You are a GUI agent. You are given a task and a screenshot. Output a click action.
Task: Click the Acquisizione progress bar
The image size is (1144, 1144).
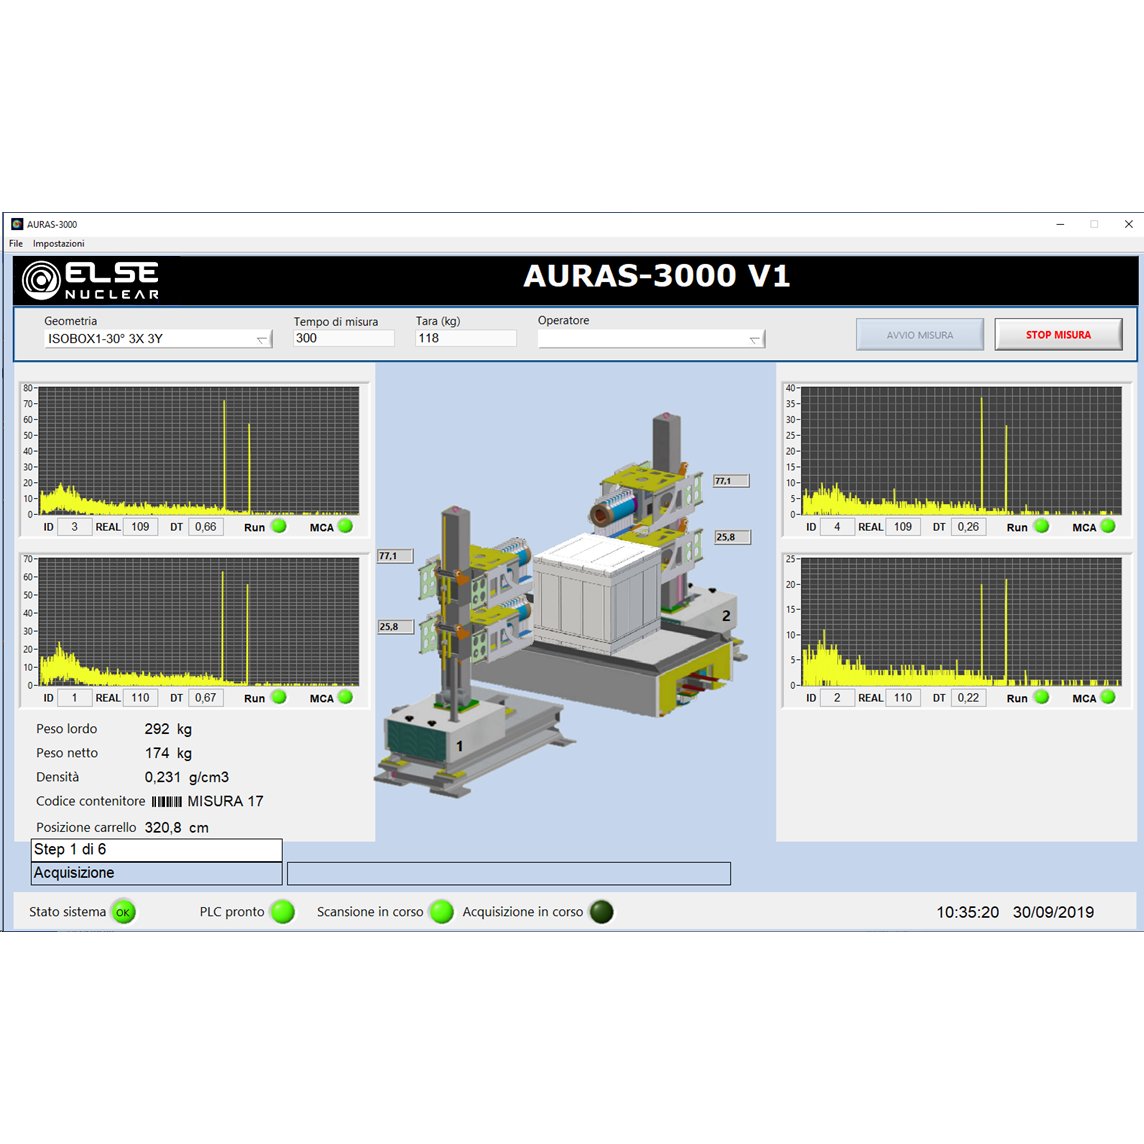pos(509,873)
